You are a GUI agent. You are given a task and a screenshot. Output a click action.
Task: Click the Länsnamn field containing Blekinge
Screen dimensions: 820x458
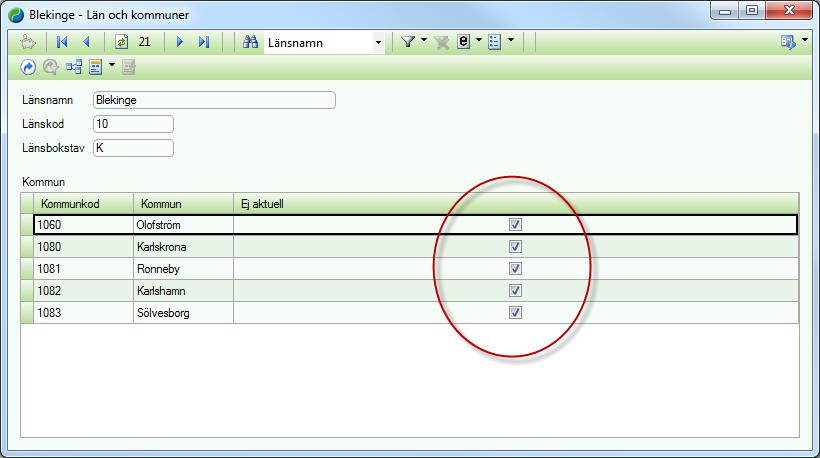point(214,100)
